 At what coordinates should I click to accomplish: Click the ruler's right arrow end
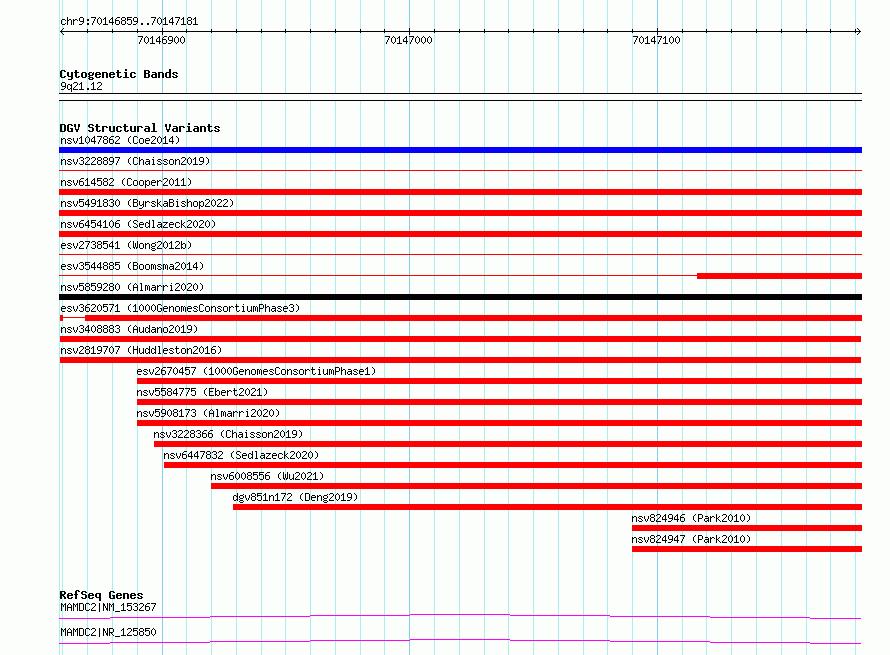click(859, 32)
